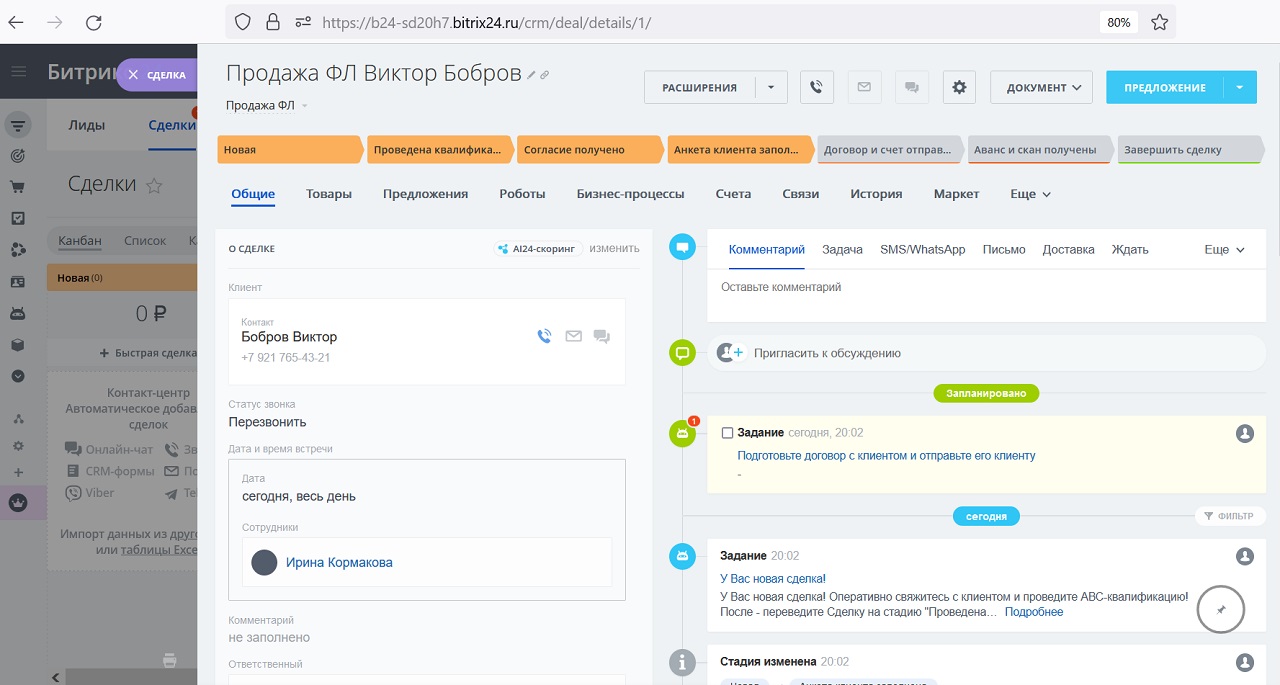Click chat message icon in contact card
The height and width of the screenshot is (685, 1280).
point(602,337)
